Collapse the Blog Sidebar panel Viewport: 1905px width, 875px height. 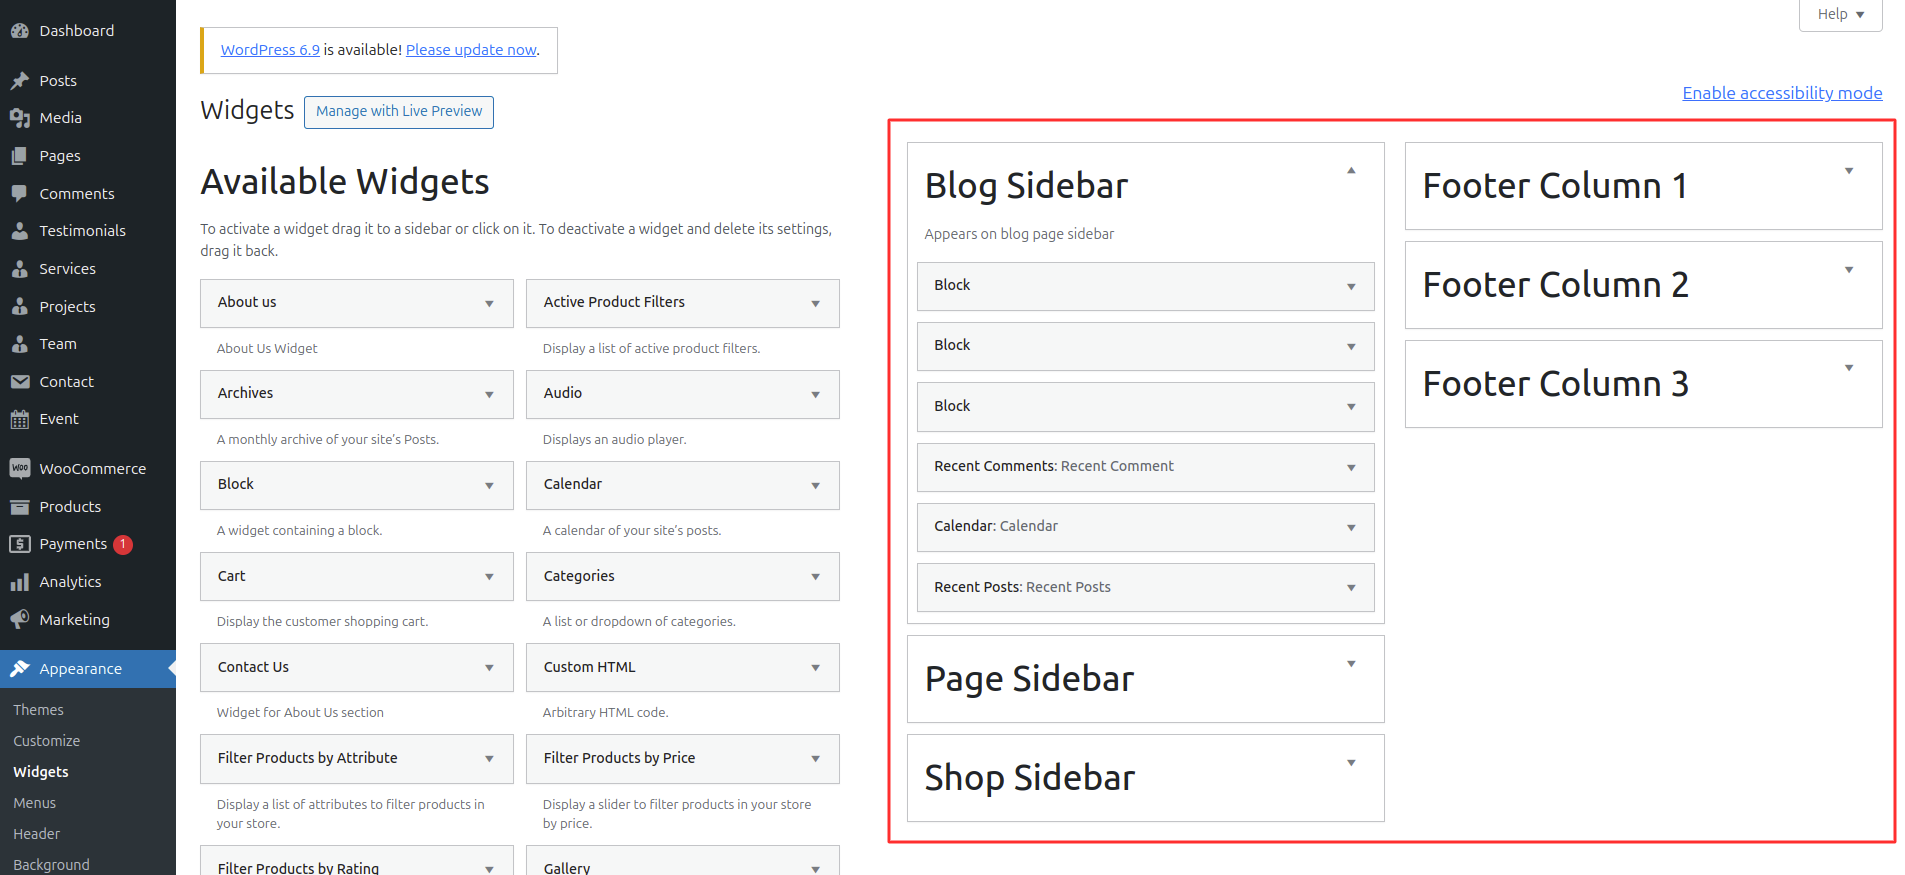pos(1351,171)
